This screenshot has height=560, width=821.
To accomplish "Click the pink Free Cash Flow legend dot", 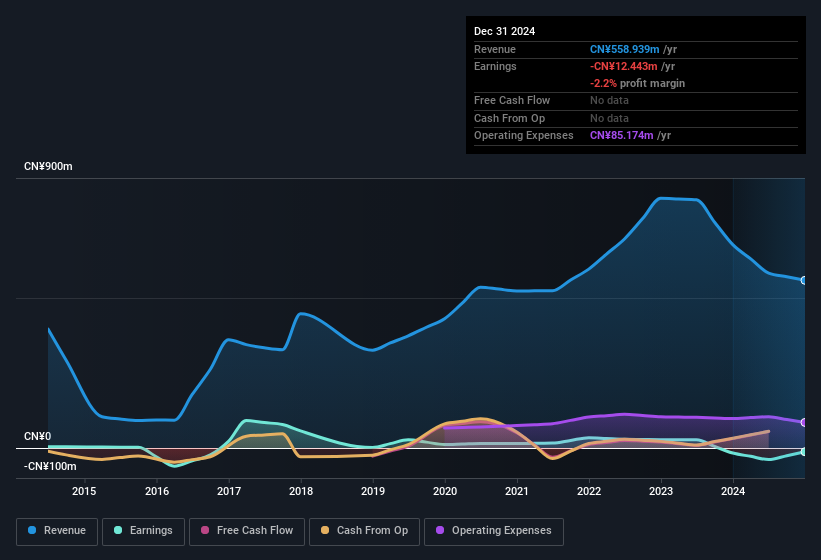I will pyautogui.click(x=205, y=530).
